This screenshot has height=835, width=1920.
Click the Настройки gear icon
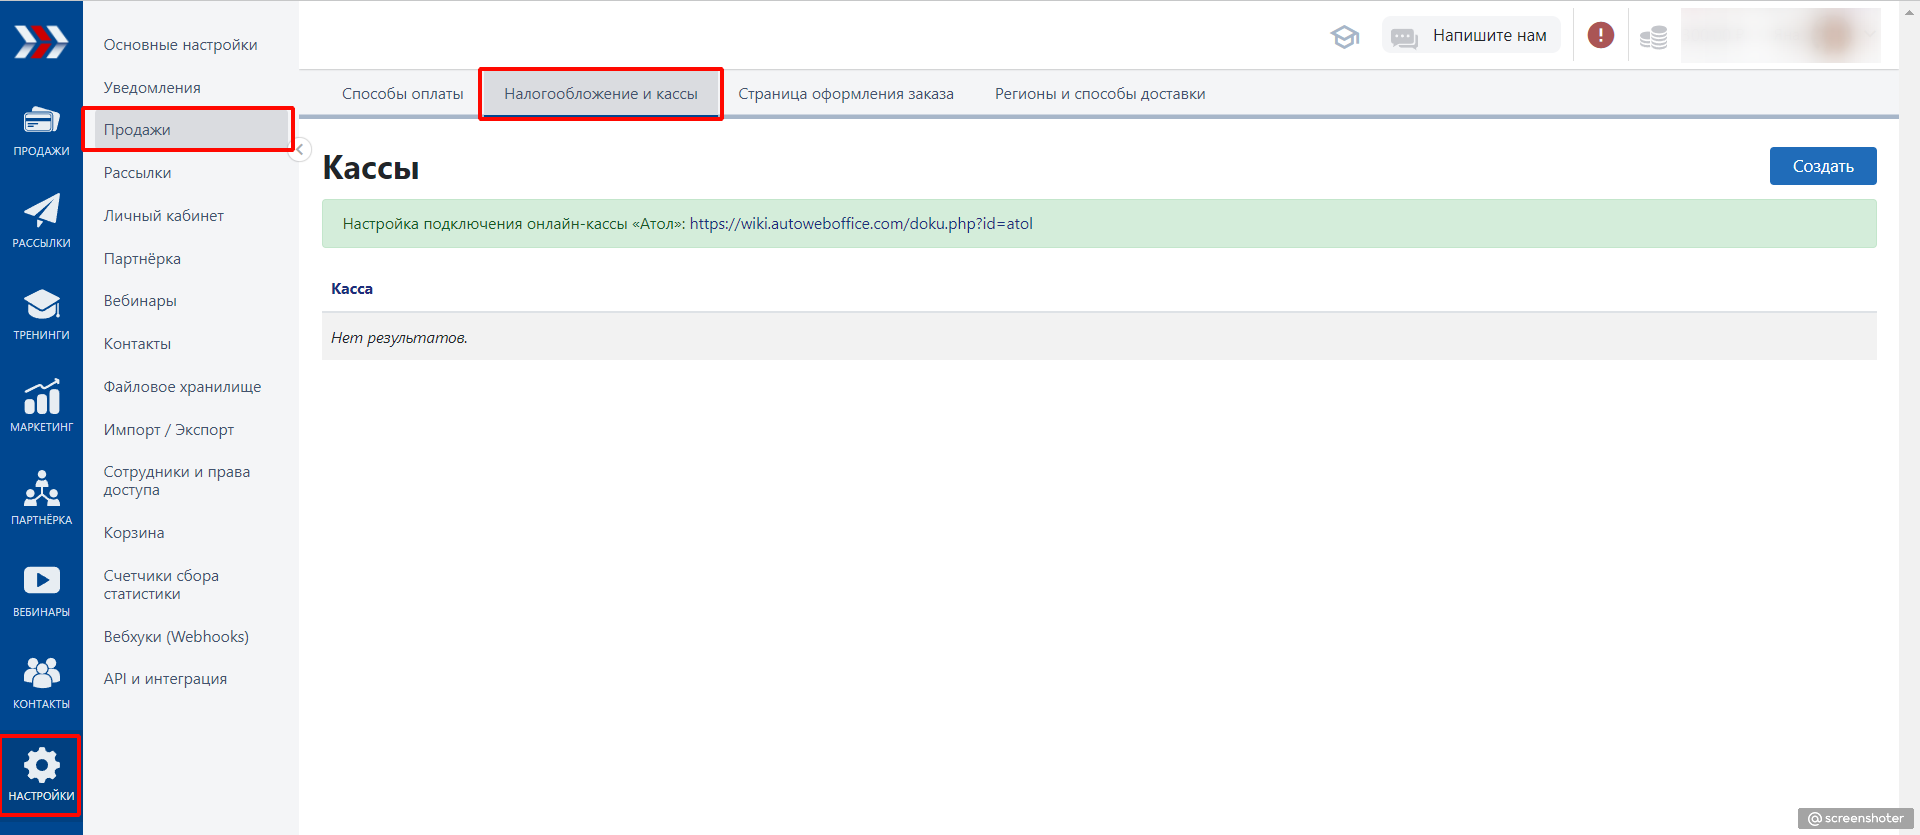click(x=41, y=774)
